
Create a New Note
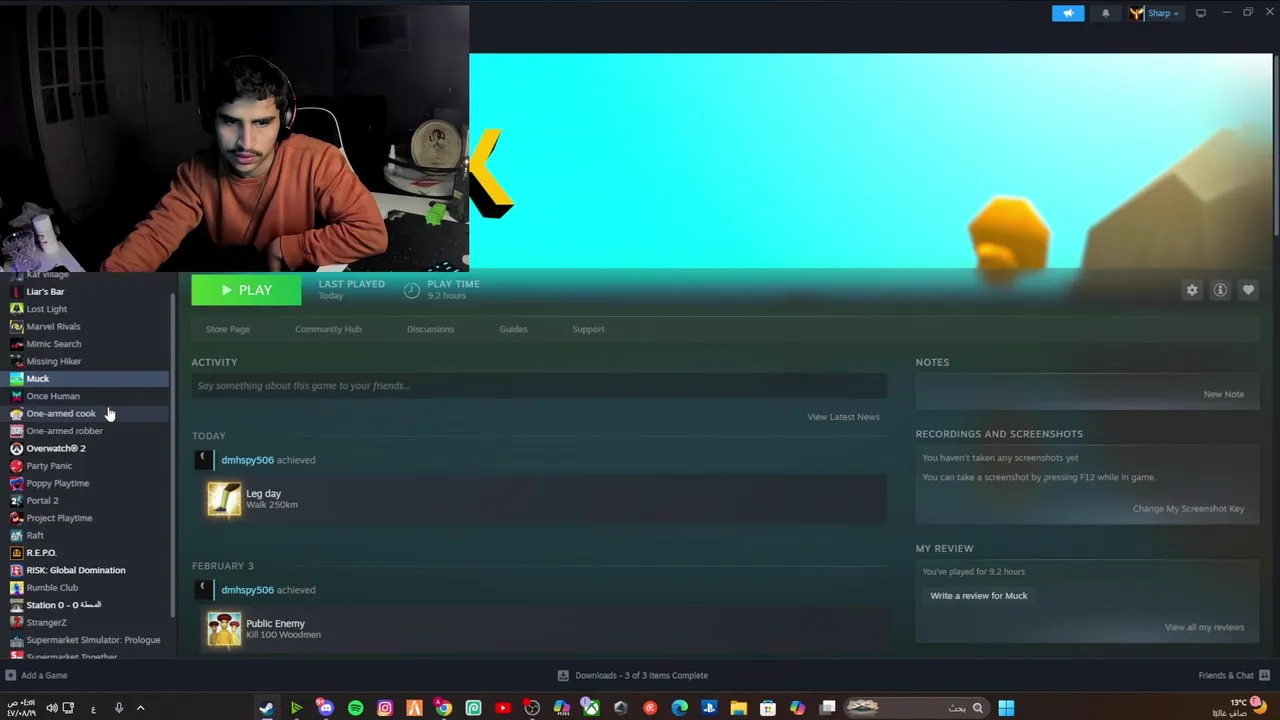1223,394
